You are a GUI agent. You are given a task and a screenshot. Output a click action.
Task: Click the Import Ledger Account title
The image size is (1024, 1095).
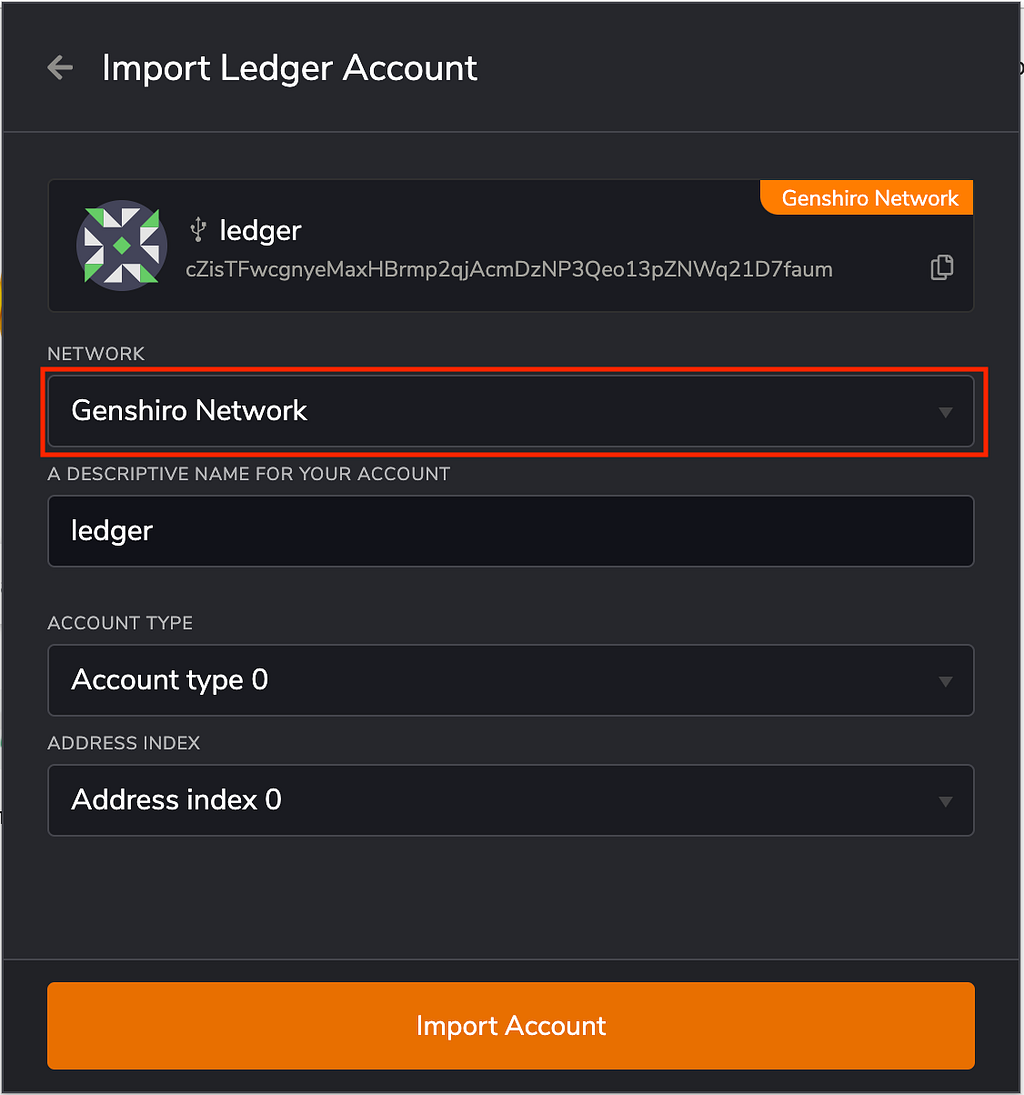tap(290, 68)
